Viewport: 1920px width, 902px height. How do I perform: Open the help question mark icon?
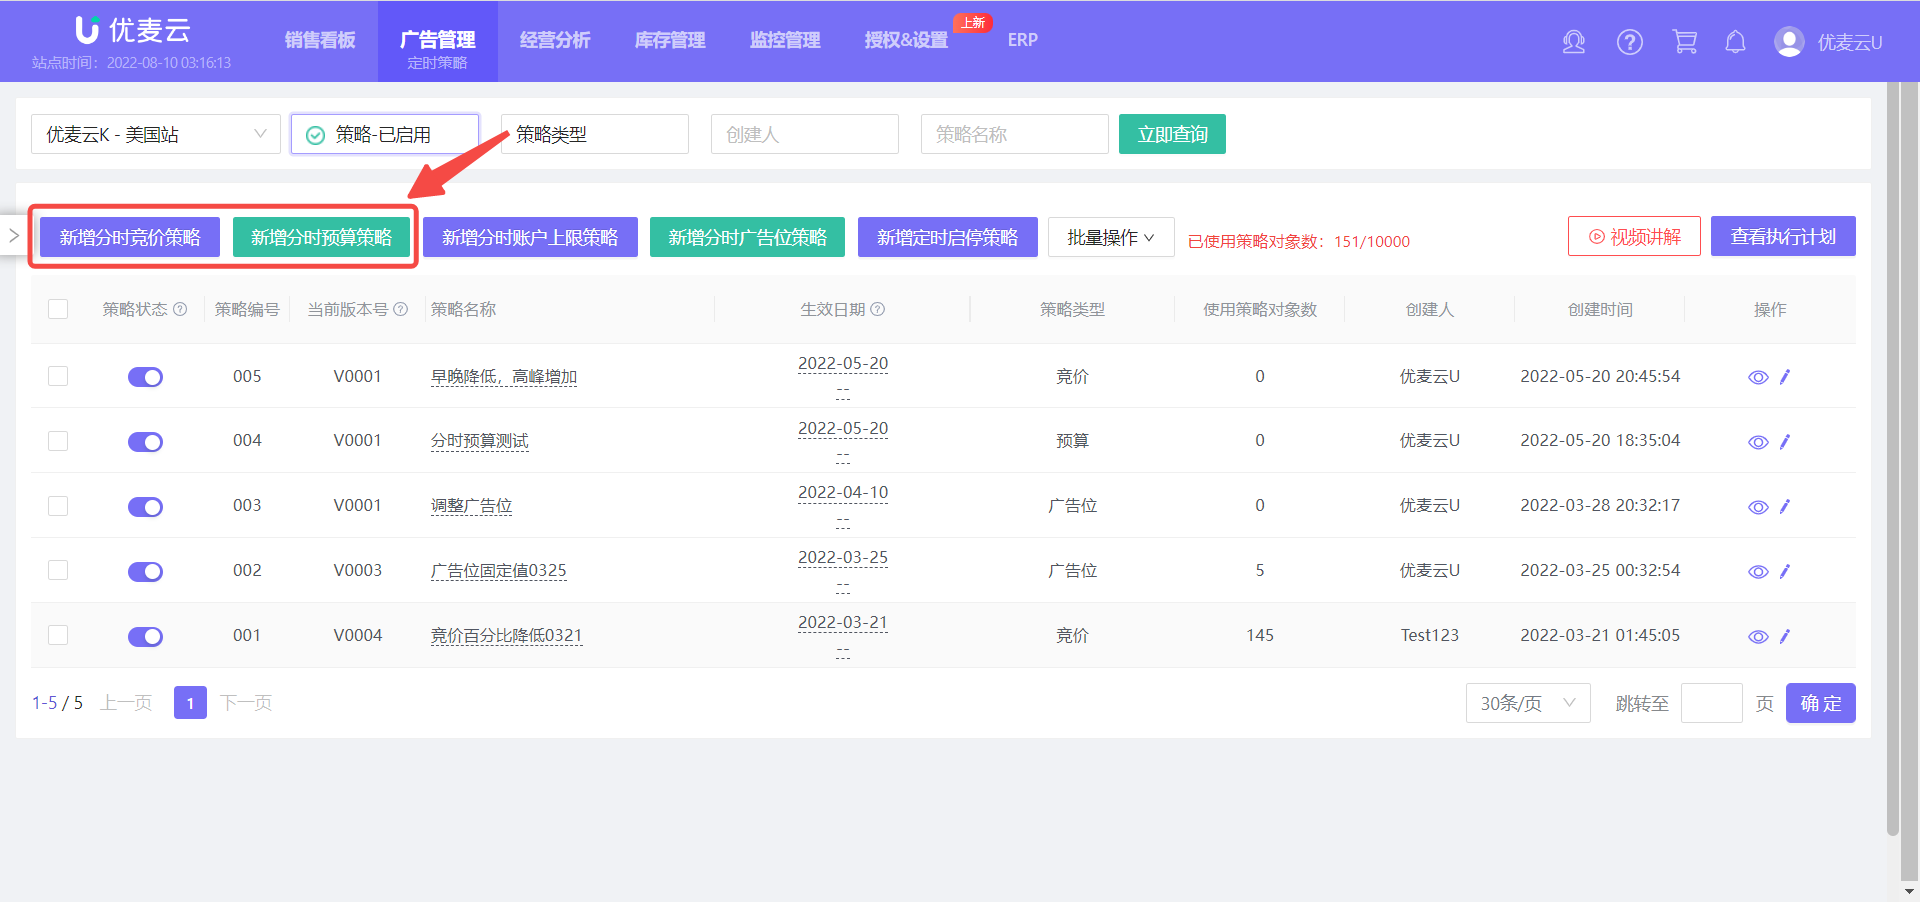click(x=1629, y=42)
